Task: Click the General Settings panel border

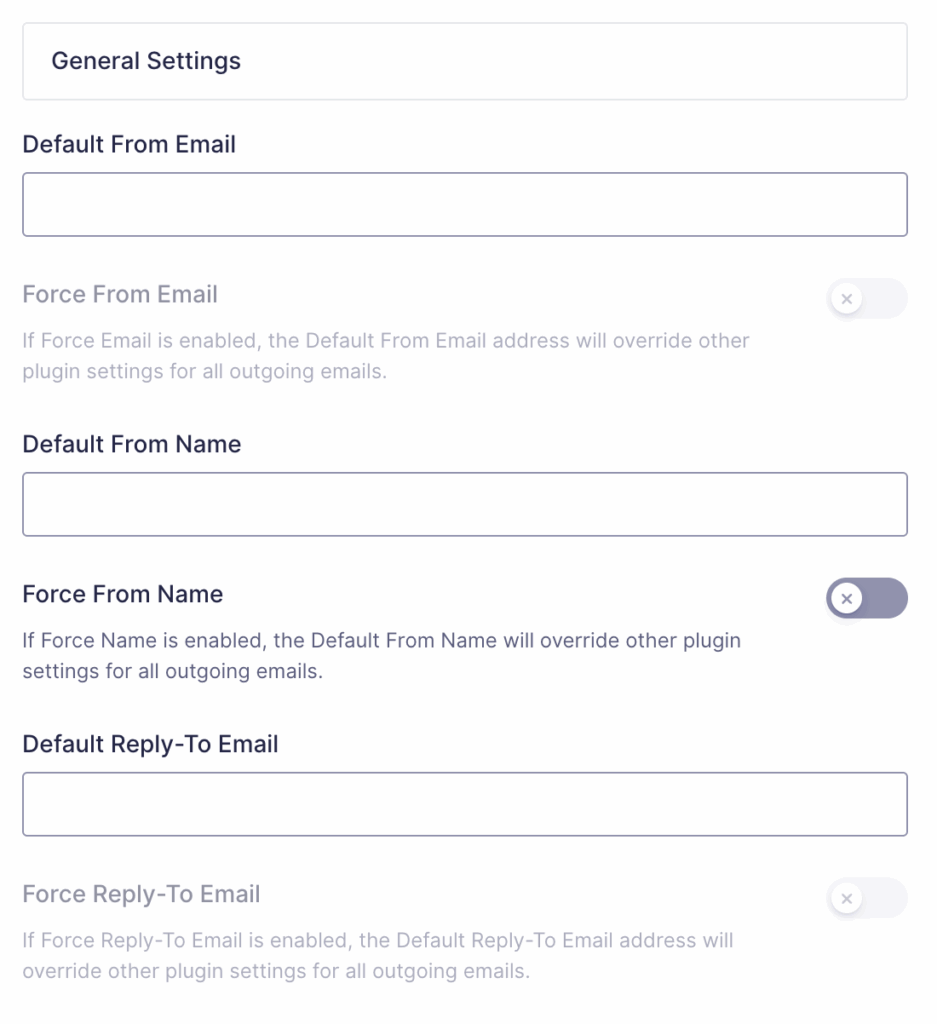Action: pyautogui.click(x=465, y=23)
